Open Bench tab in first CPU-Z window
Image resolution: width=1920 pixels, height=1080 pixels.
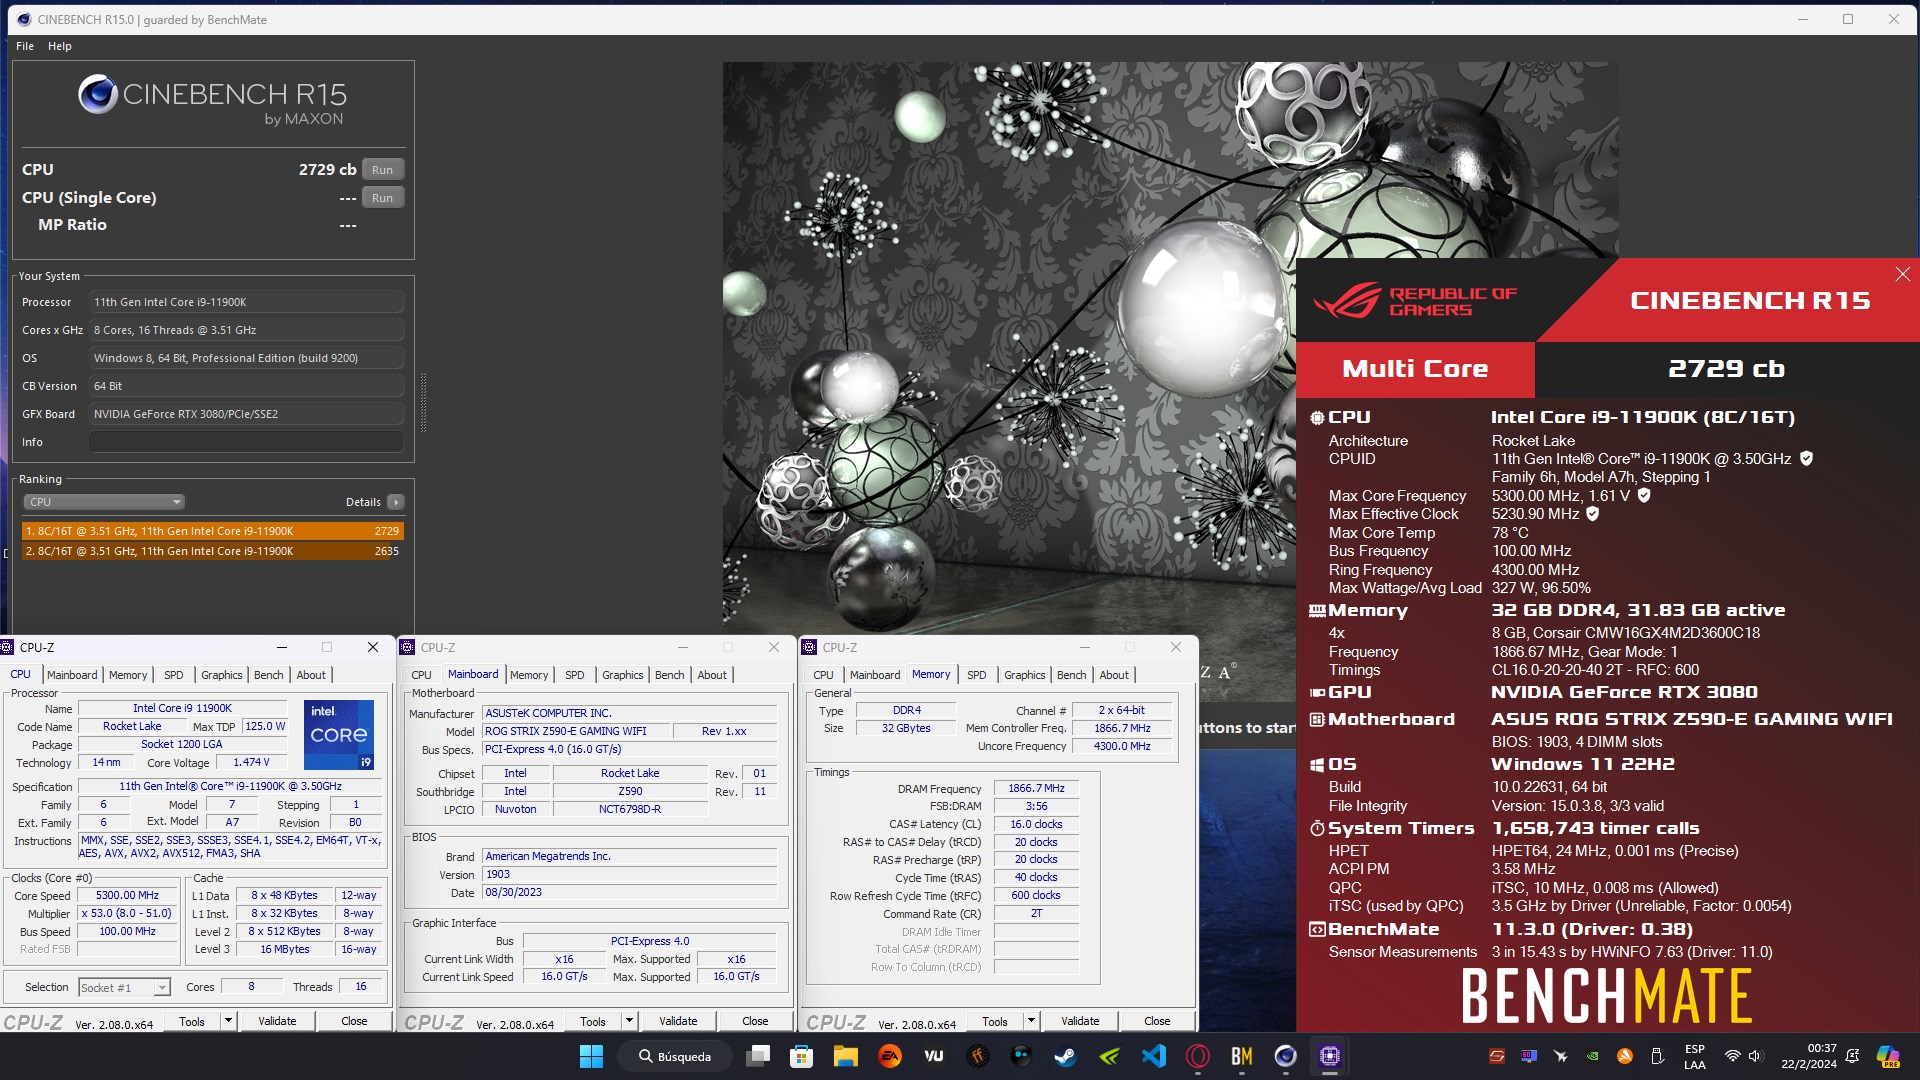pyautogui.click(x=268, y=675)
